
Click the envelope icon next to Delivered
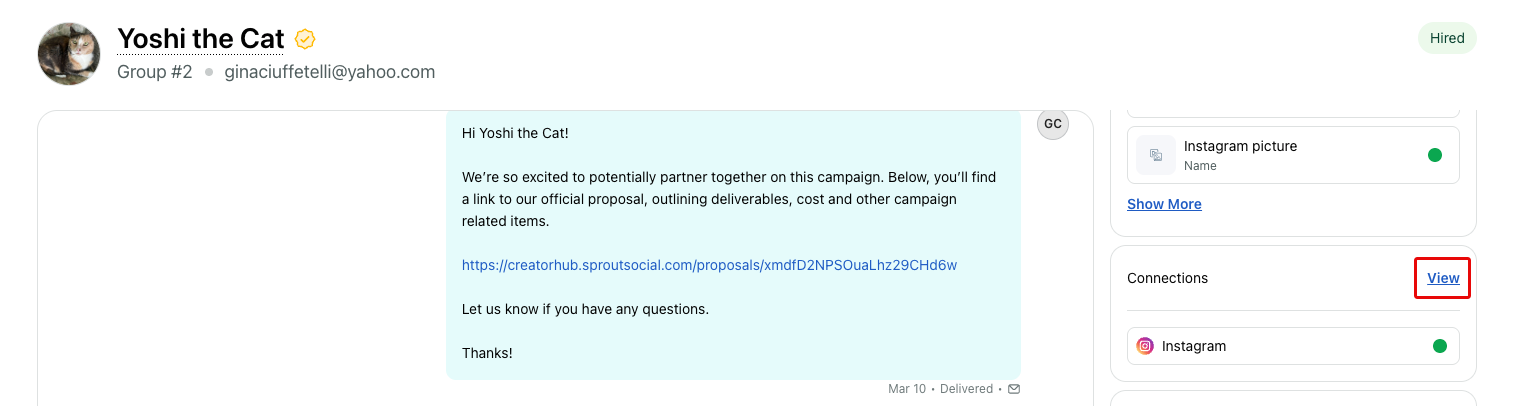tap(1014, 389)
